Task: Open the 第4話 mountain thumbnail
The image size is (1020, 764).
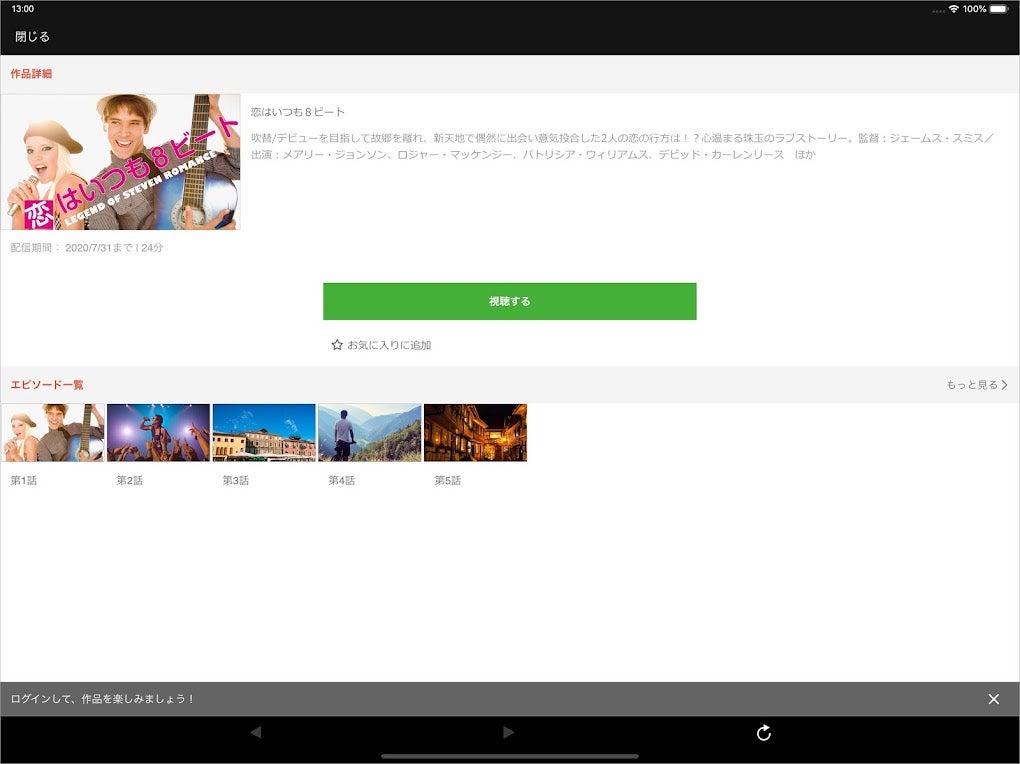Action: pos(369,433)
